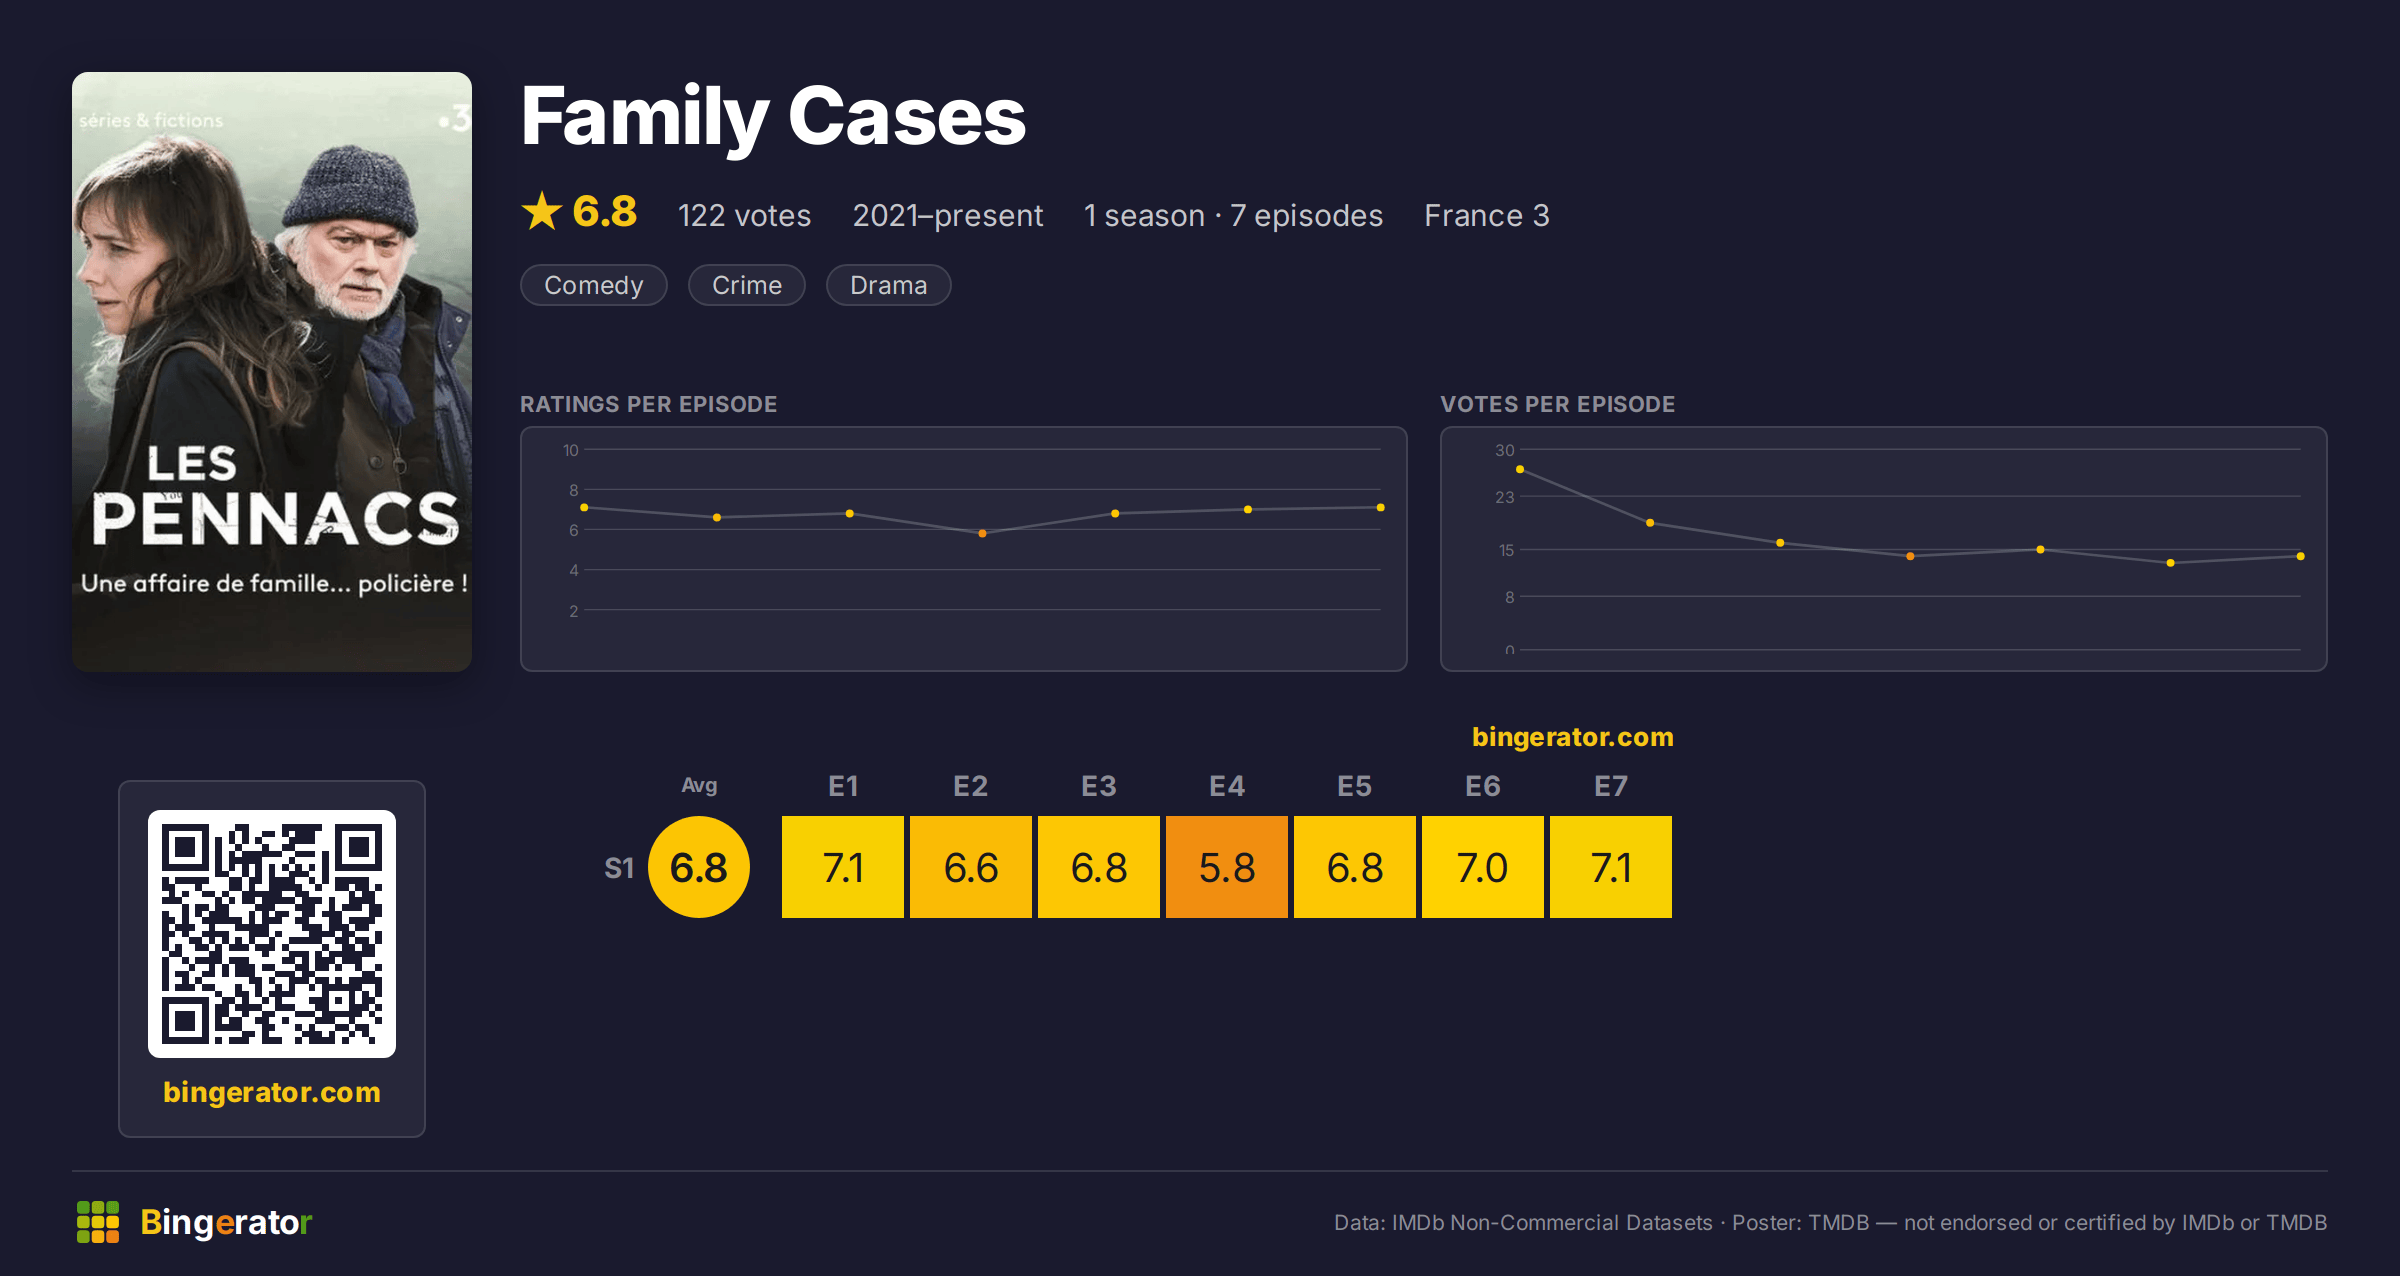Click the first point in votes chart
This screenshot has width=2400, height=1276.
pos(1520,469)
